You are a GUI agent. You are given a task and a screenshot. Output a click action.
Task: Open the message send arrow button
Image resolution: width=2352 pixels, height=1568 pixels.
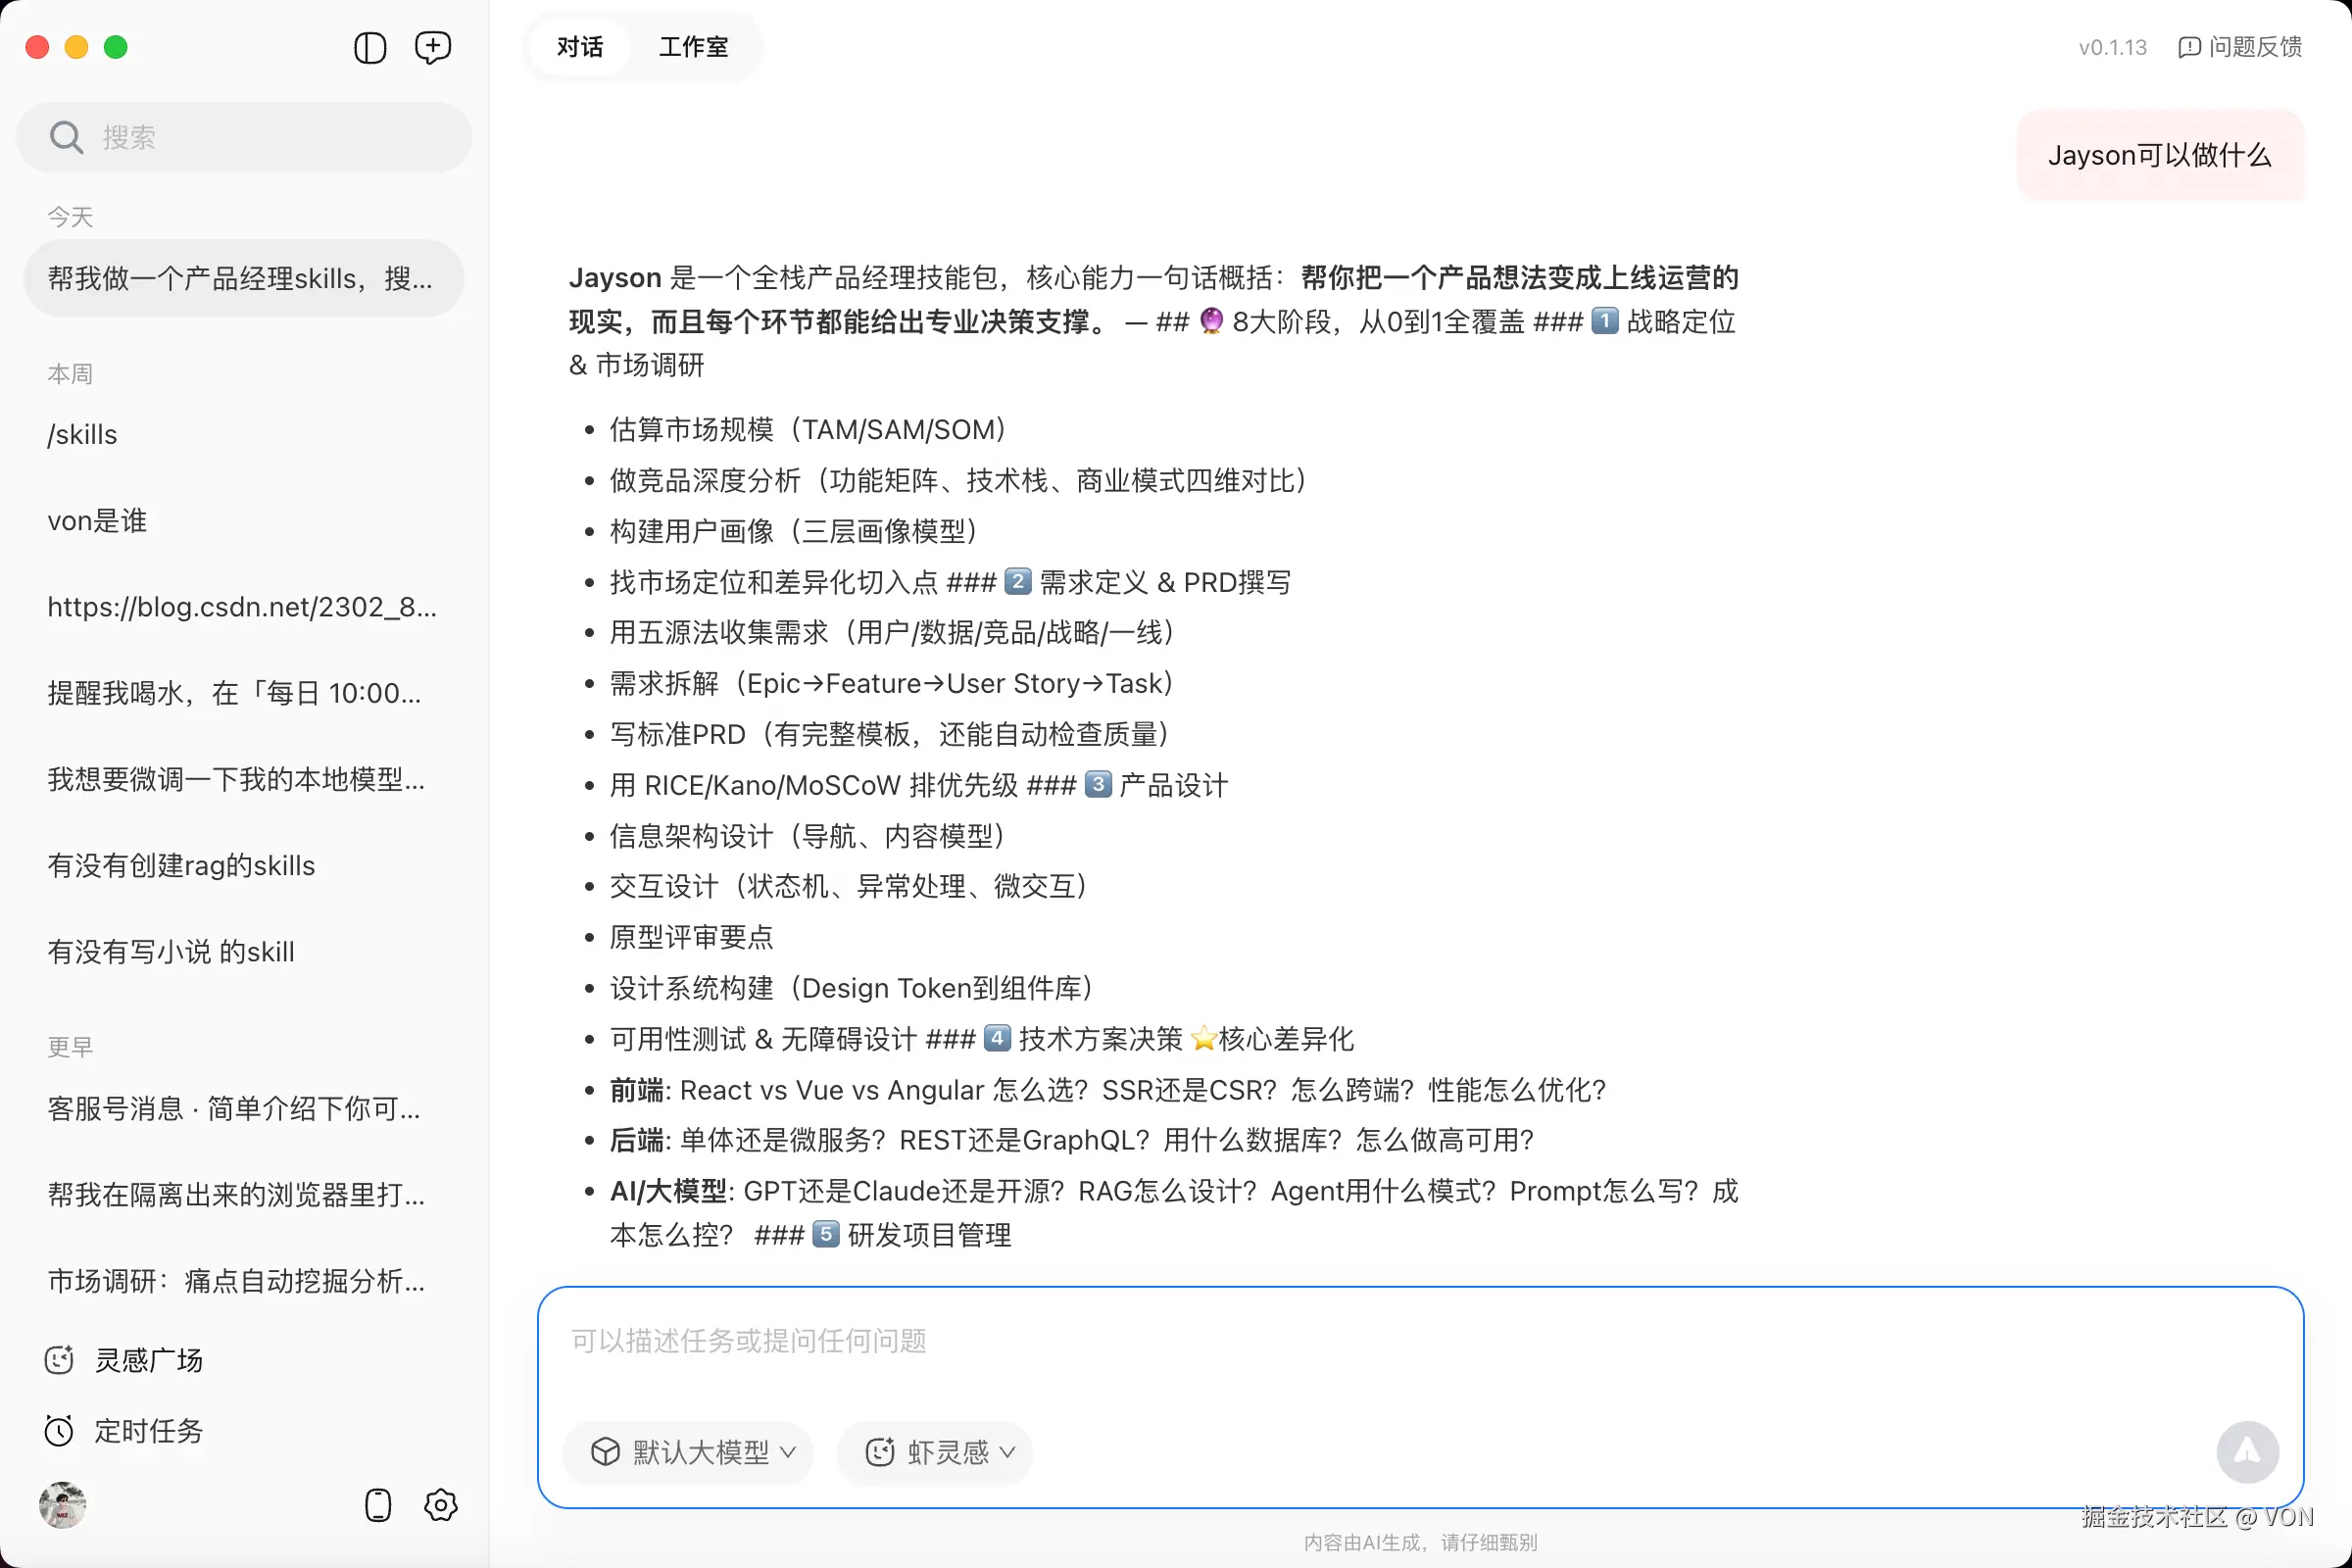[2248, 1452]
